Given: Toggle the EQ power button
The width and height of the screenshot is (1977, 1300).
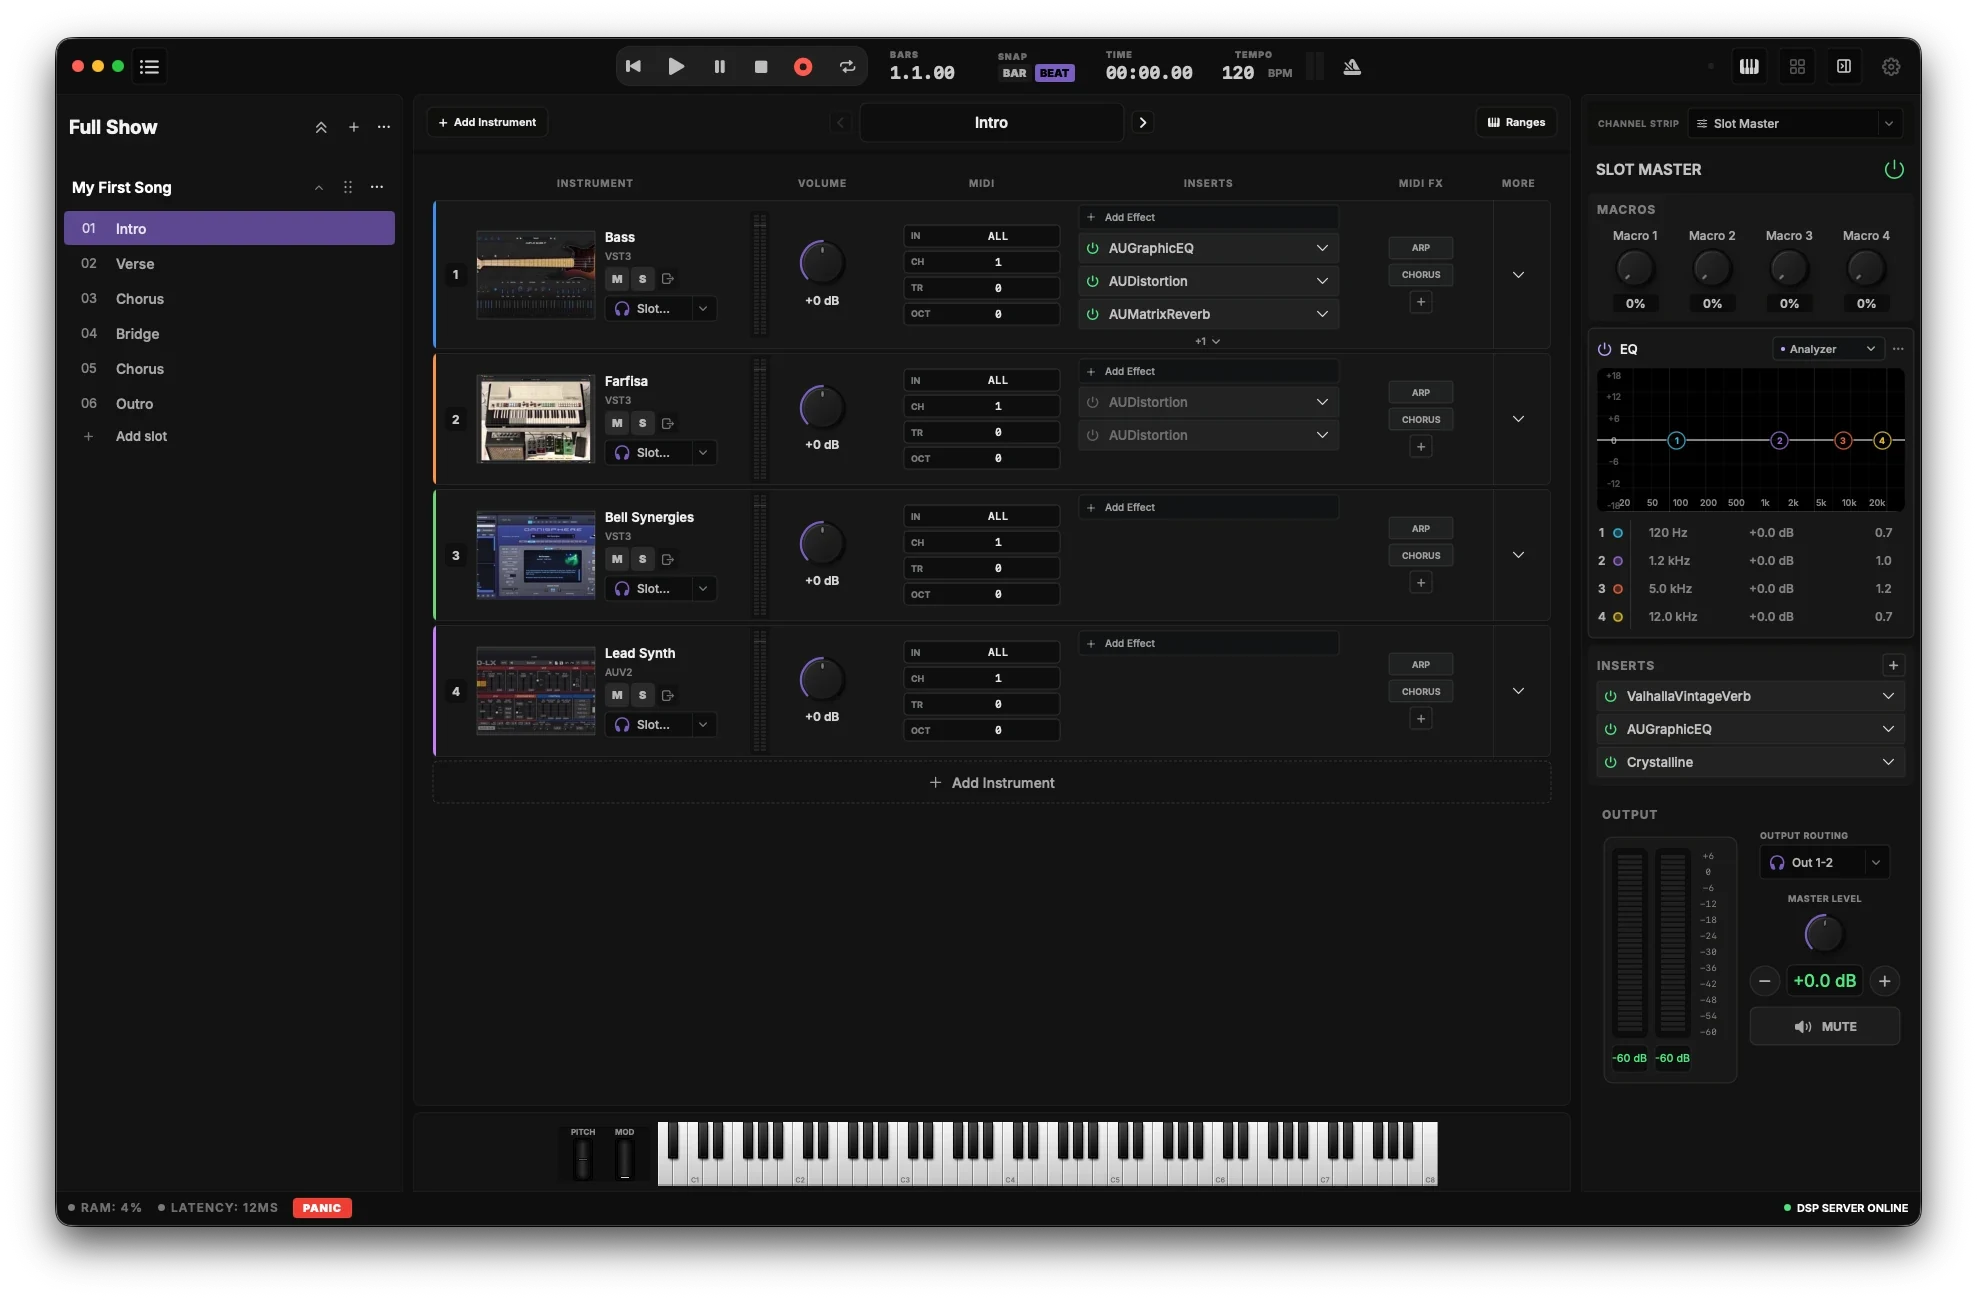Looking at the screenshot, I should tap(1604, 349).
